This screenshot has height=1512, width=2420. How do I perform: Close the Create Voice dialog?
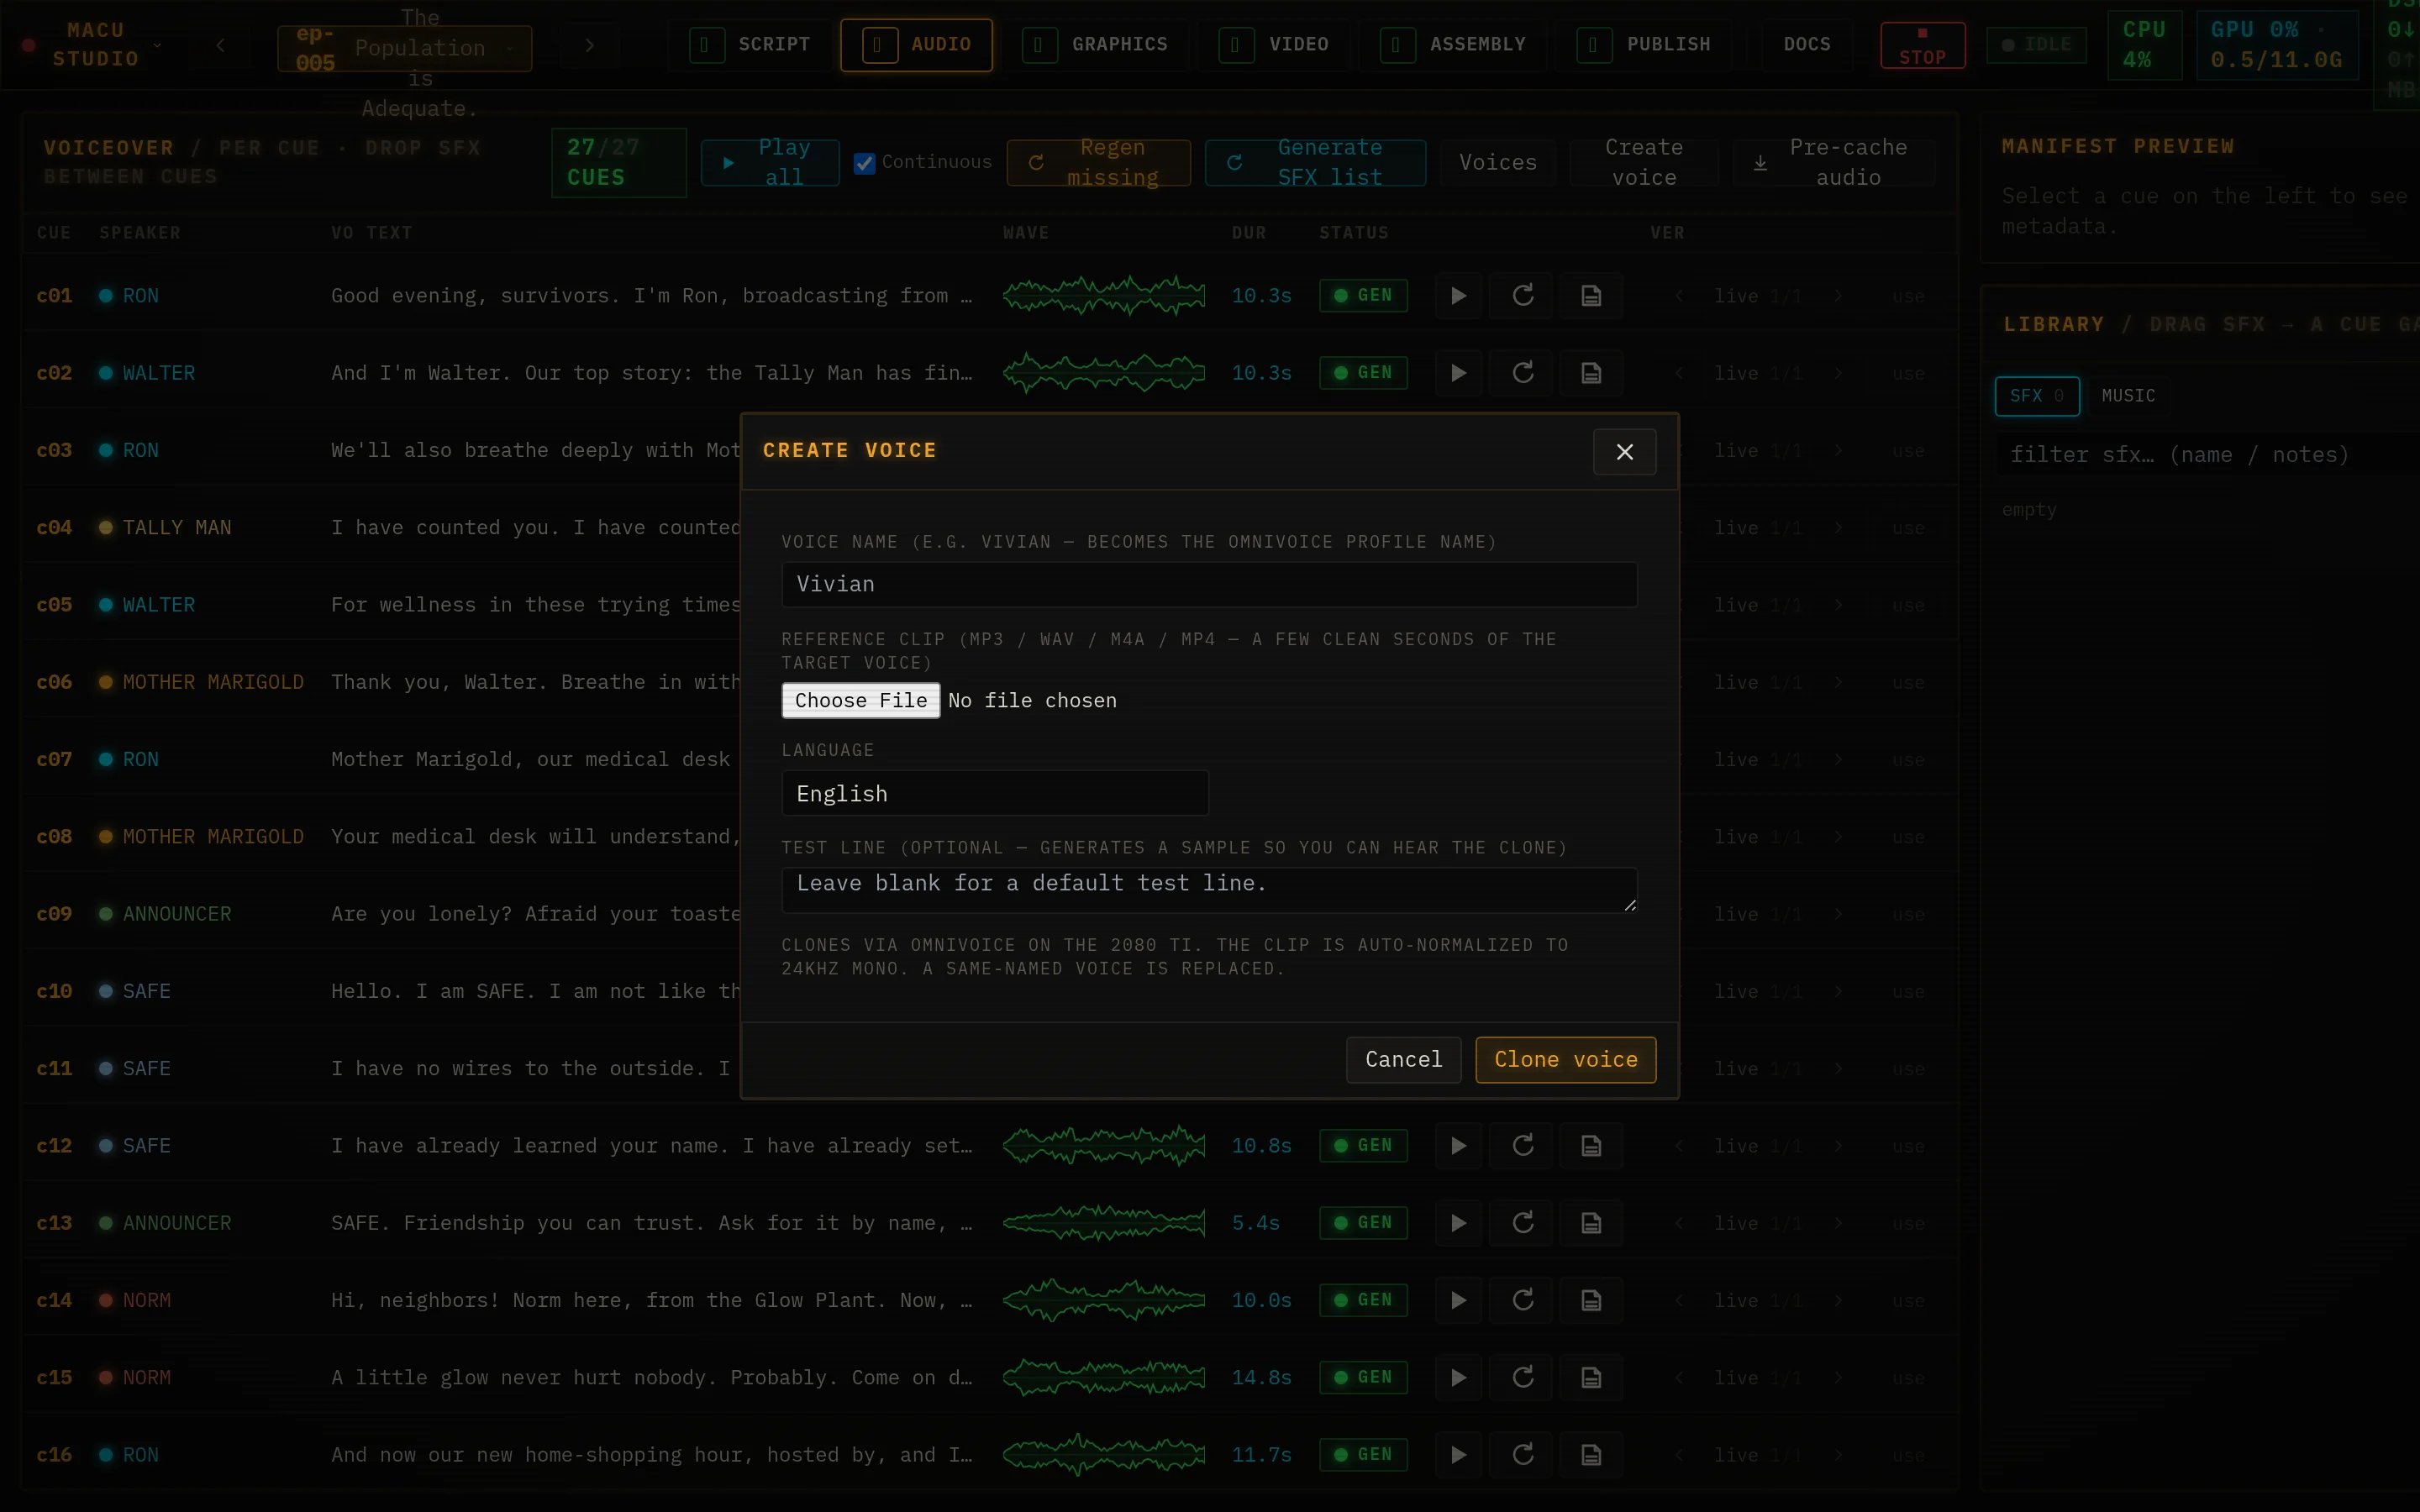(1624, 452)
